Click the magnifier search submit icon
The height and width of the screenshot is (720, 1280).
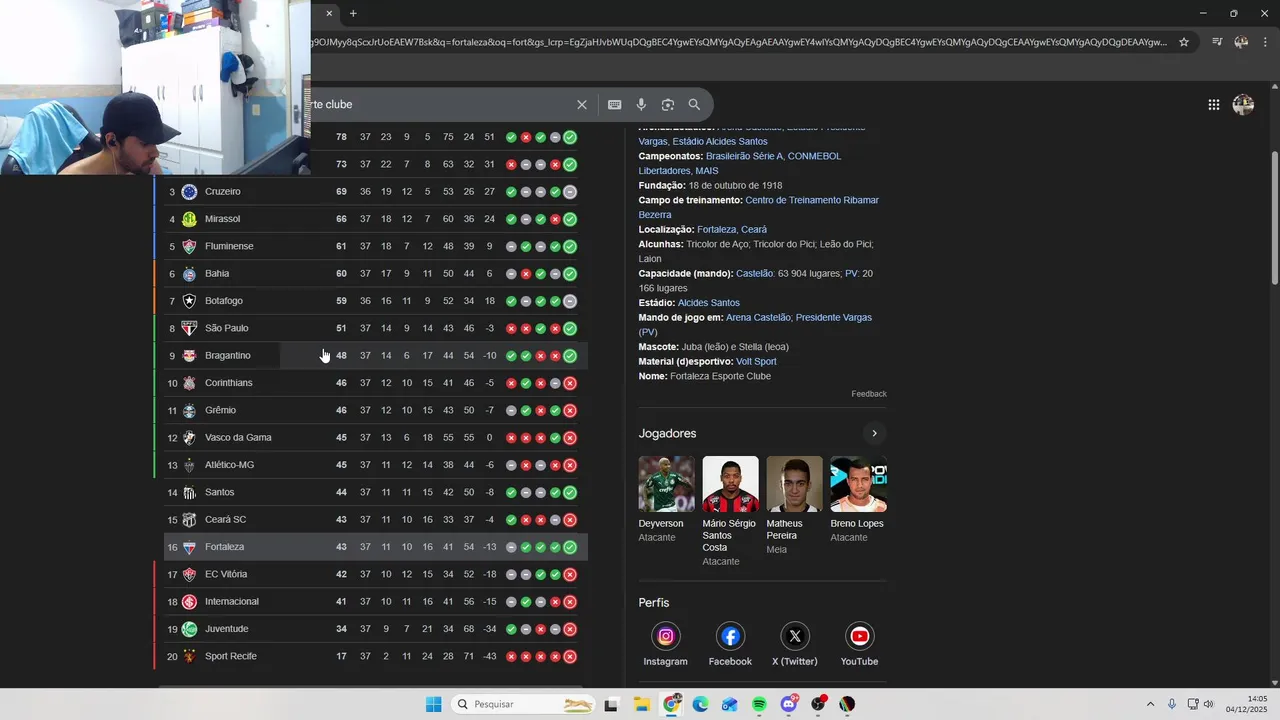[694, 104]
